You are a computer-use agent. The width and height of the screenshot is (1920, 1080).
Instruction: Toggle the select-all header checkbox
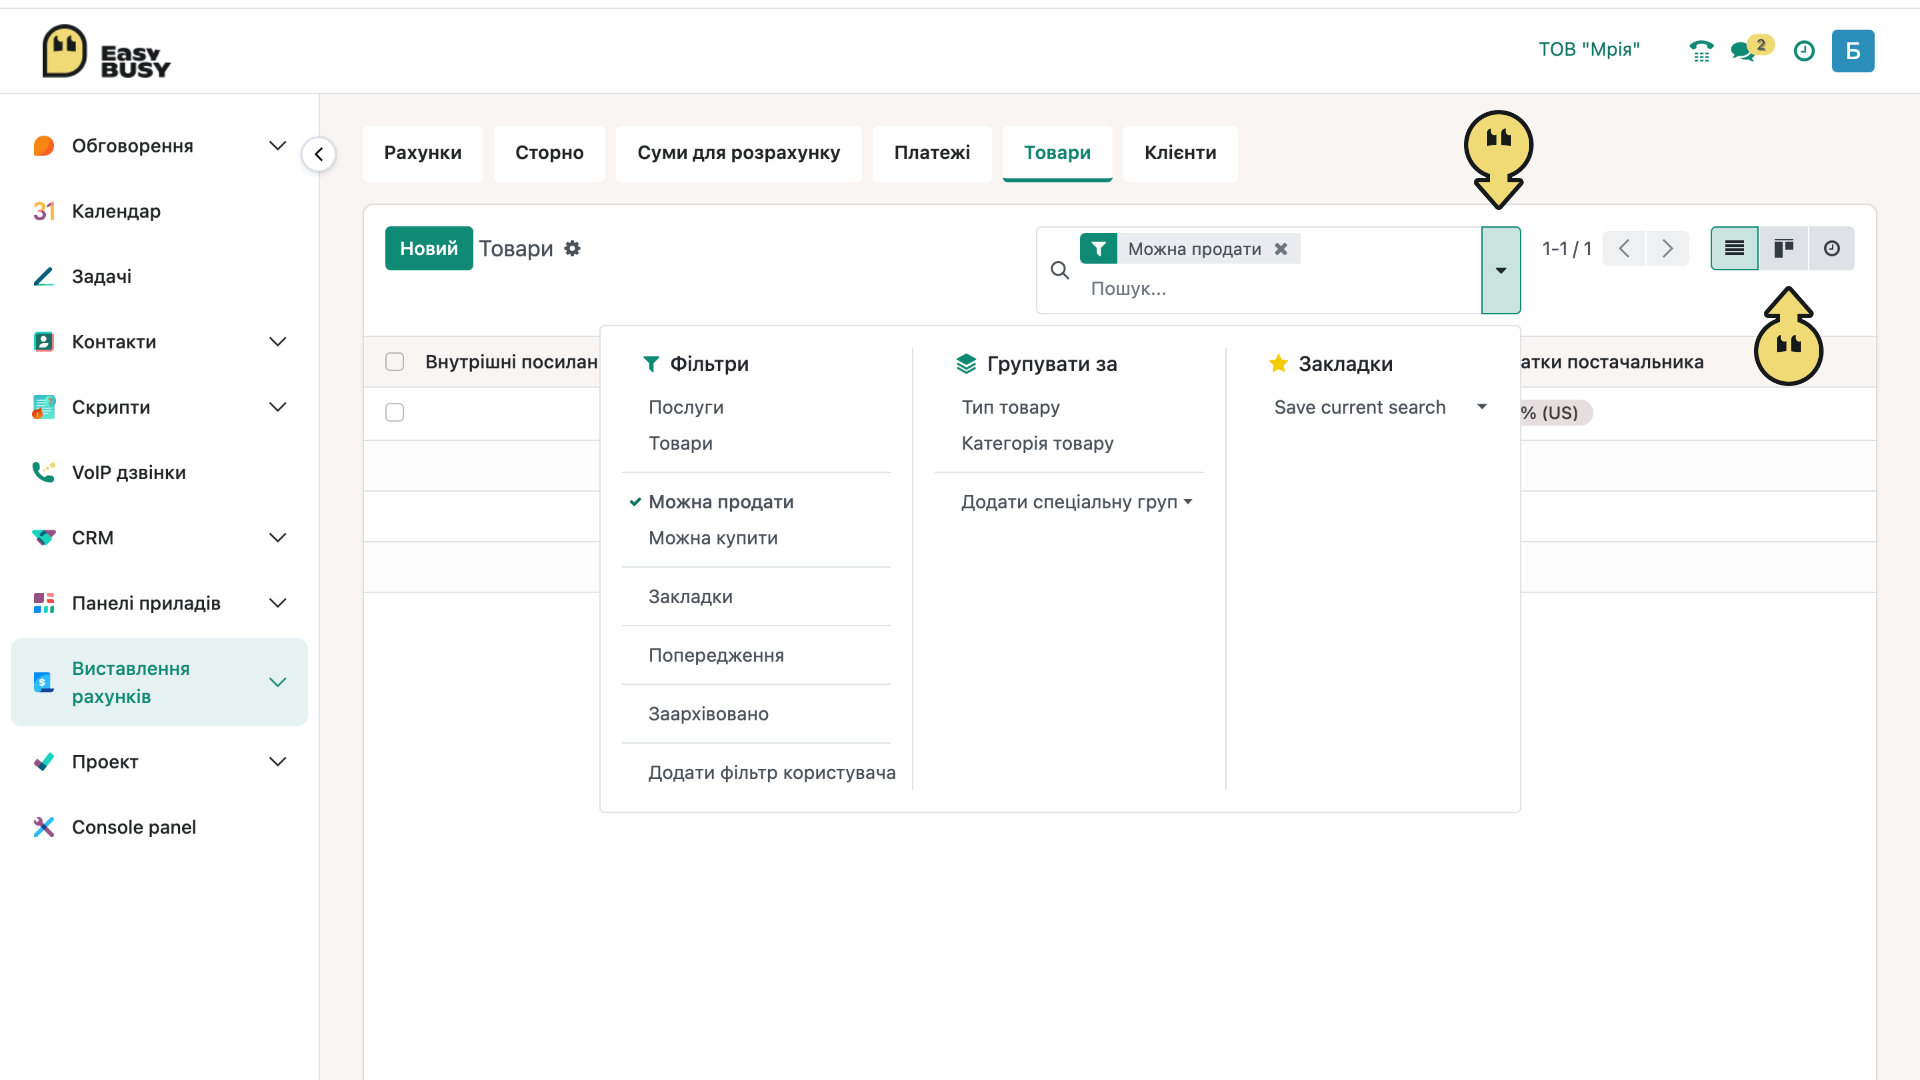(x=395, y=362)
